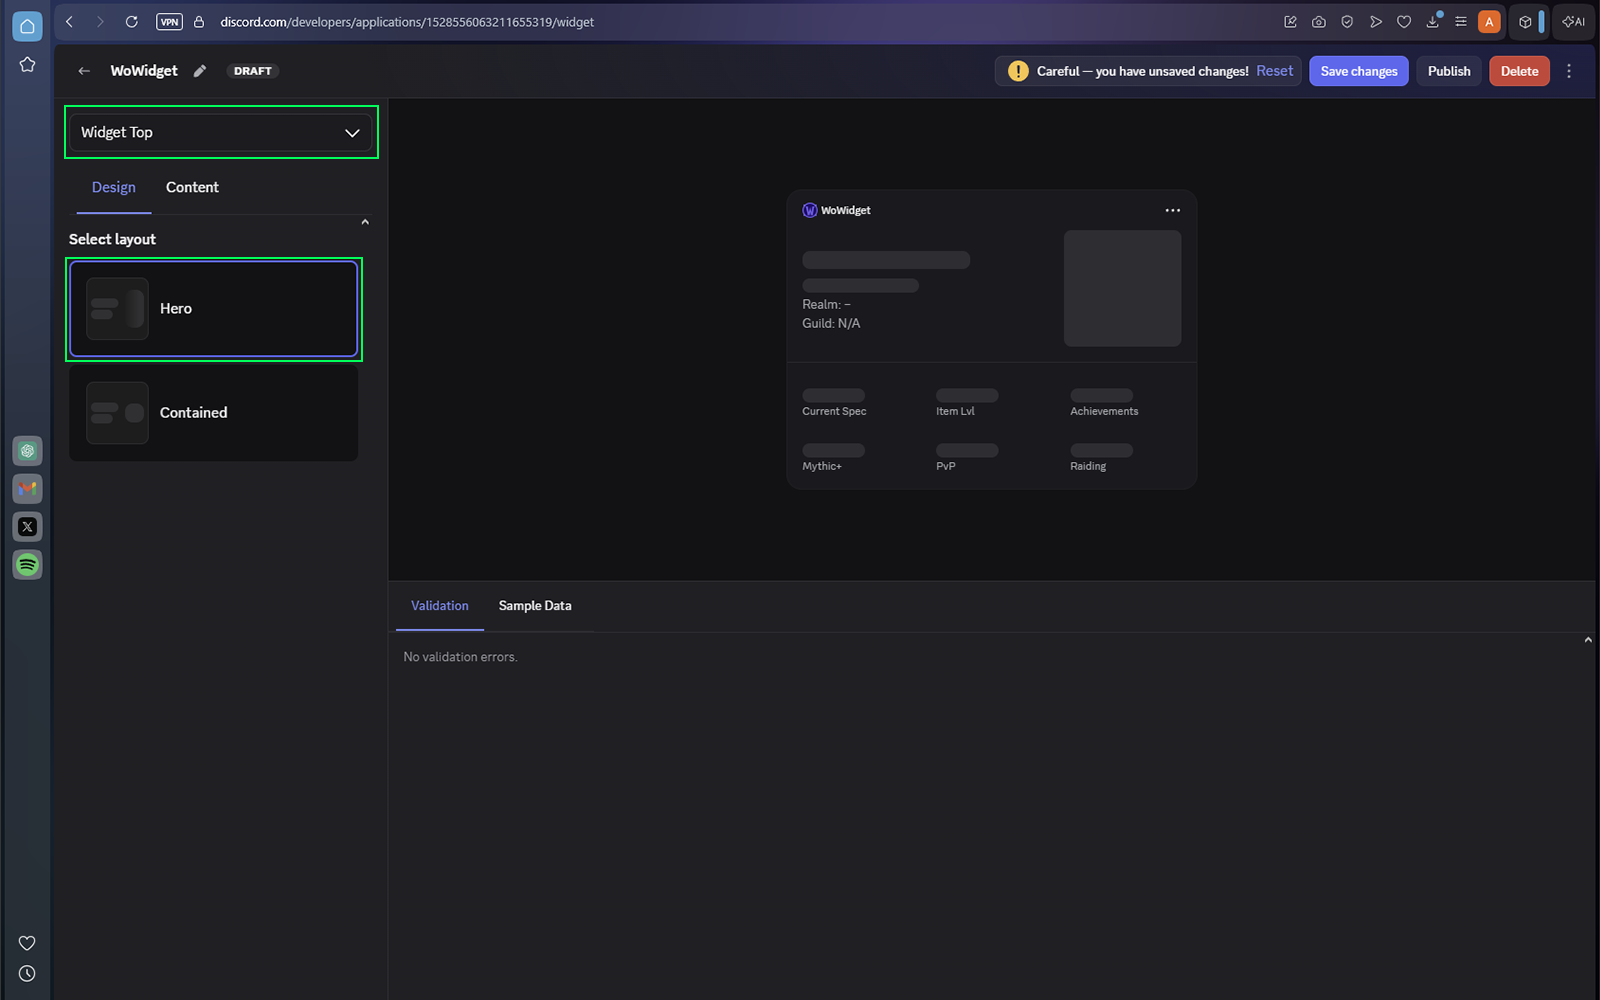The image size is (1600, 1000).
Task: Click the Realm text in preview
Action: tap(826, 304)
